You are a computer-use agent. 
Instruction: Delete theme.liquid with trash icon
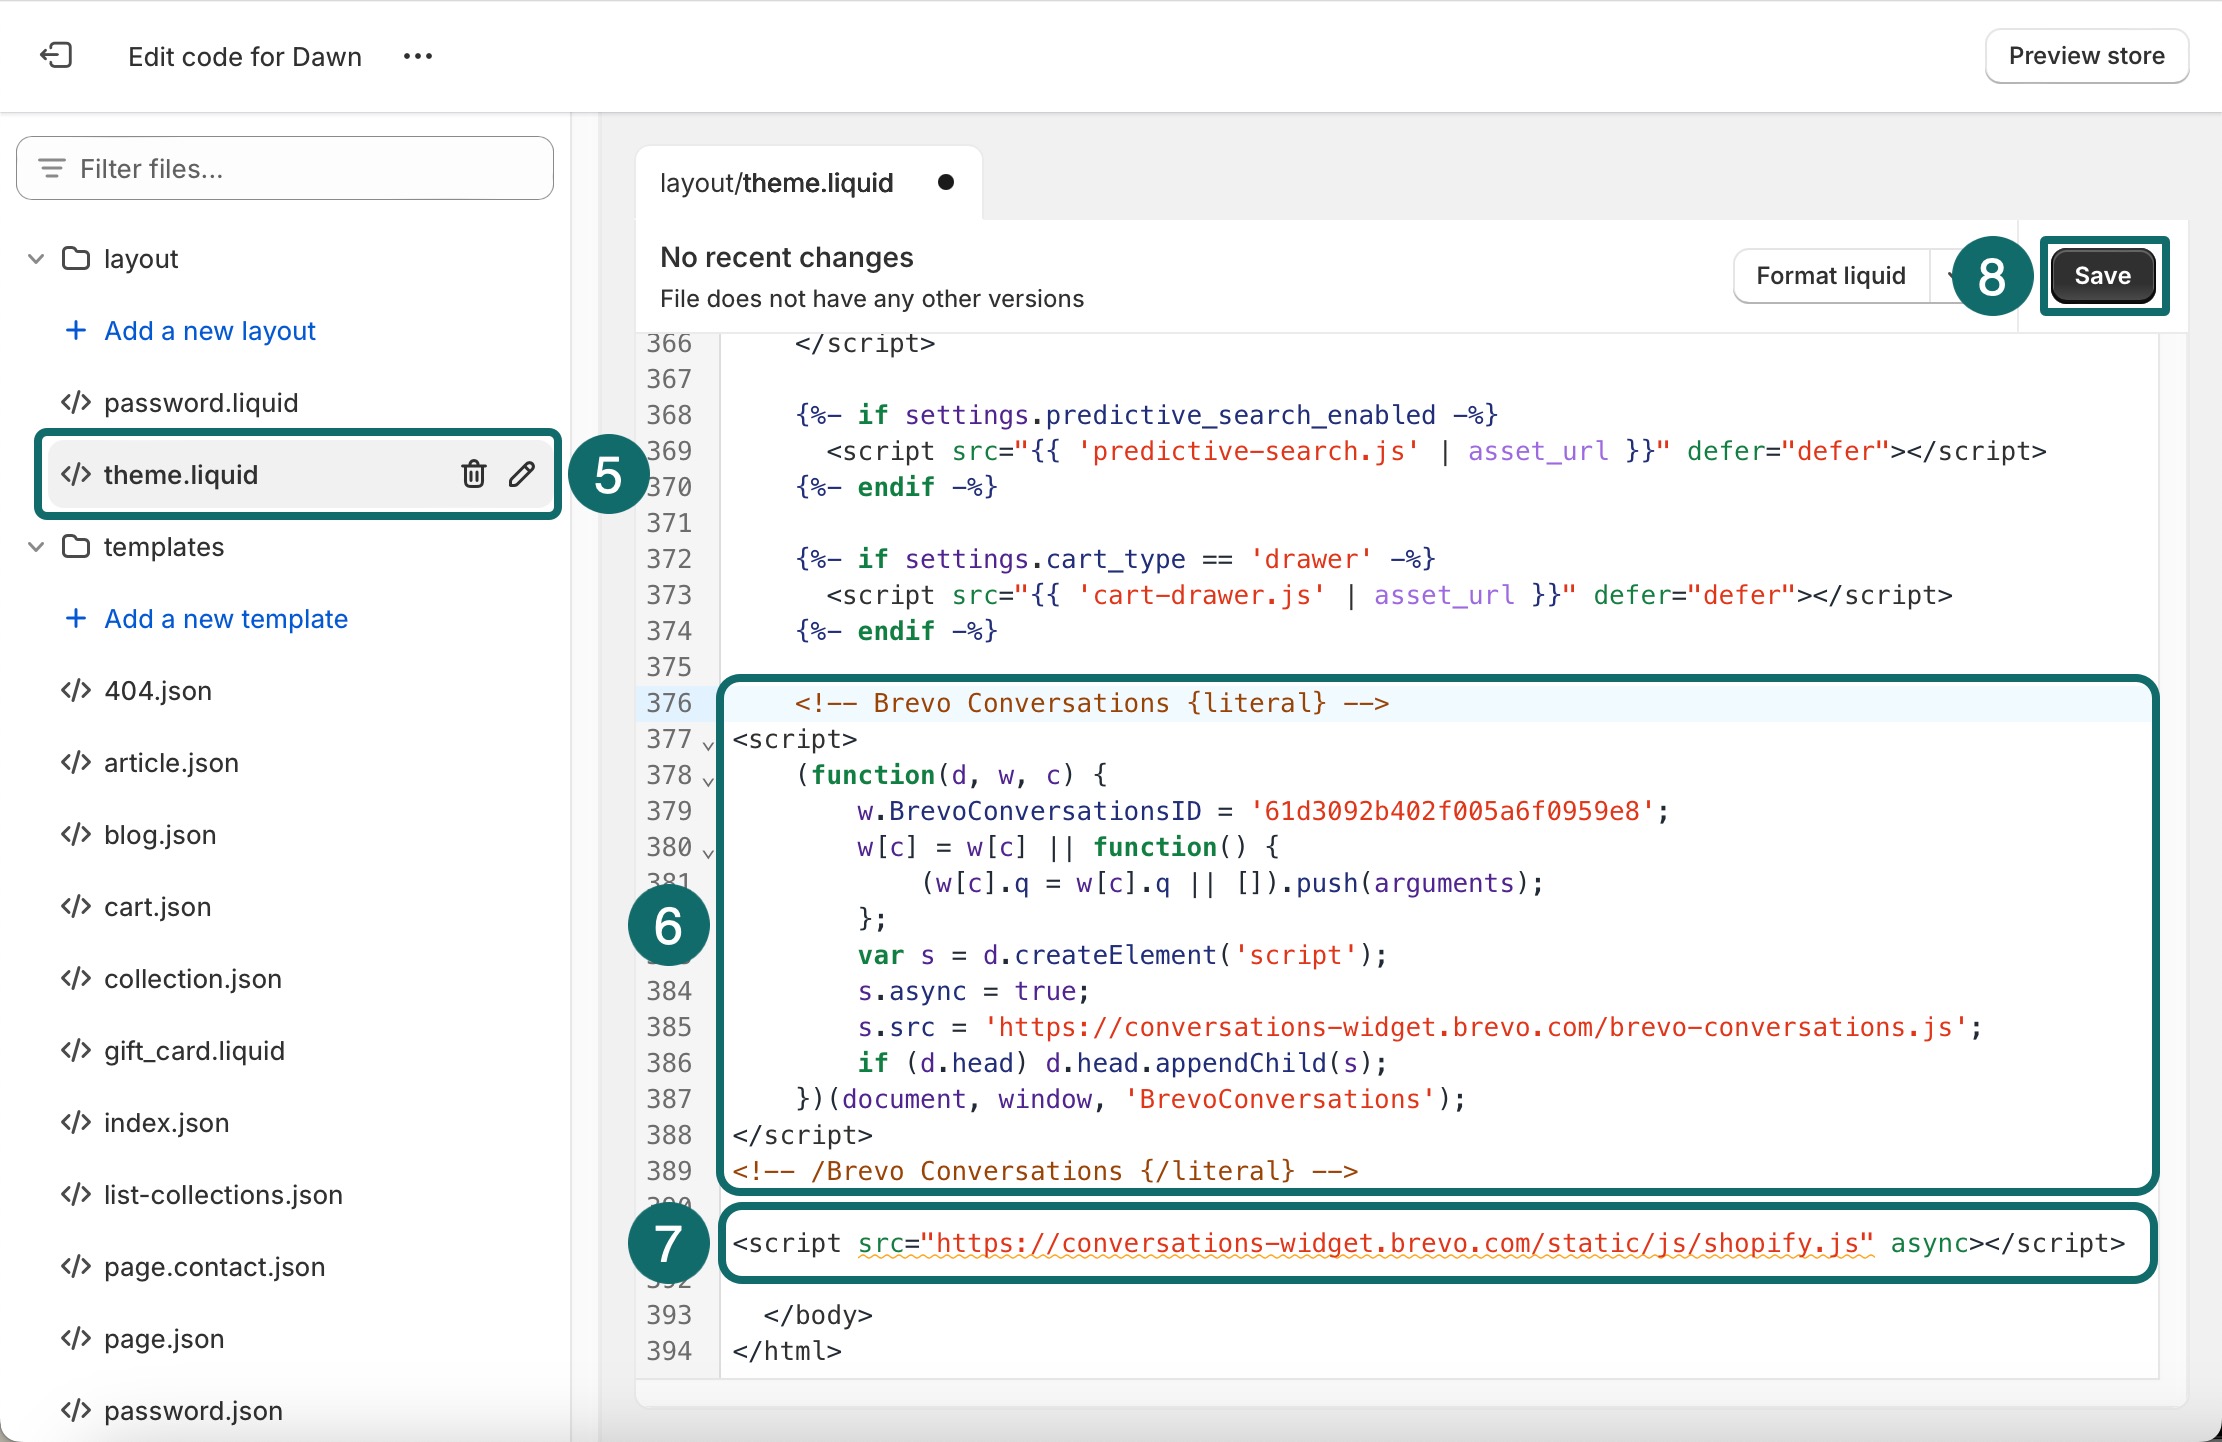pyautogui.click(x=474, y=474)
